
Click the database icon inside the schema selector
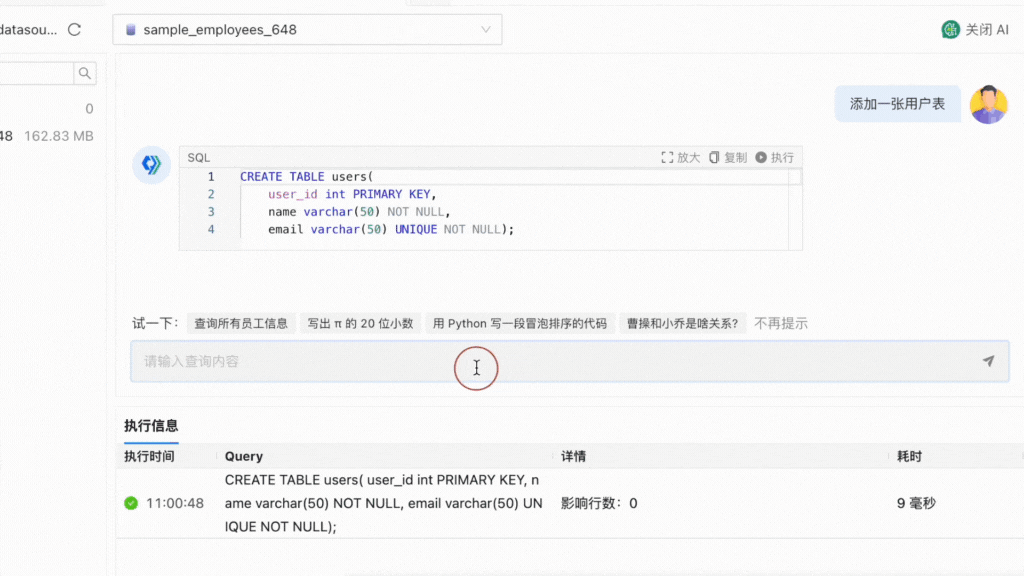coord(132,29)
